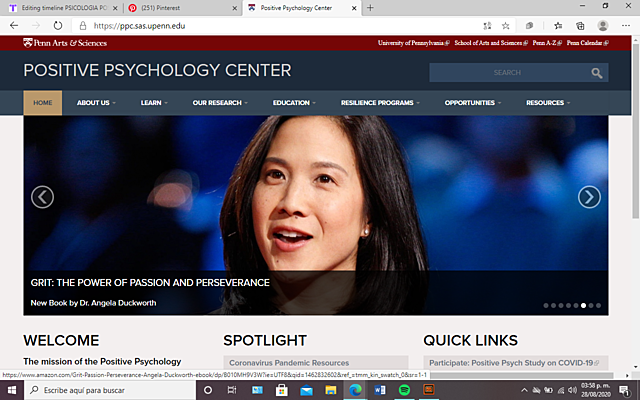Viewport: 640px width, 400px height.
Task: Switch to the Pinterest browser tab
Action: [x=182, y=8]
